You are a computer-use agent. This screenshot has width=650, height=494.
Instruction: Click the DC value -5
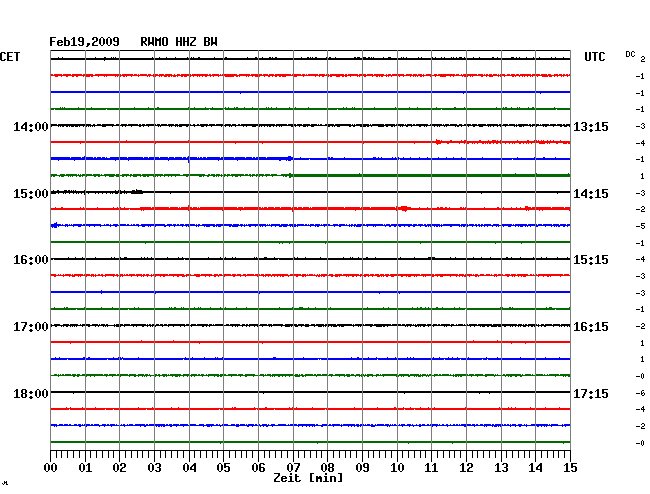640,226
